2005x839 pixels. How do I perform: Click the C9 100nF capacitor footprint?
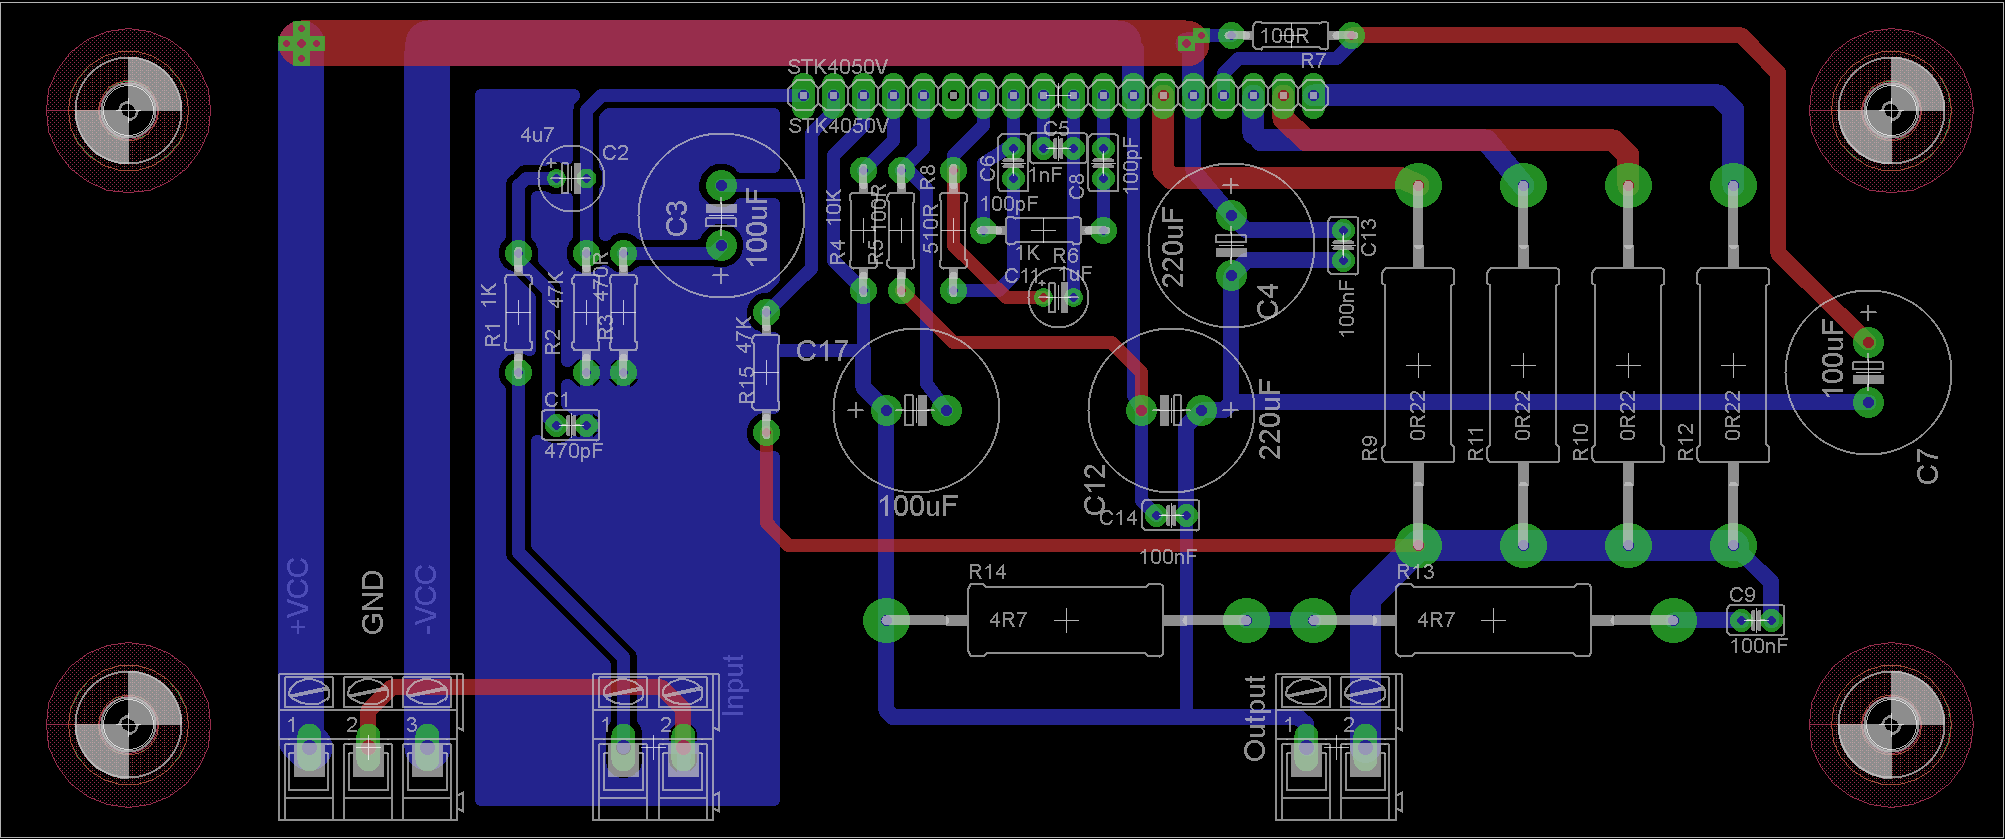coord(1757,620)
